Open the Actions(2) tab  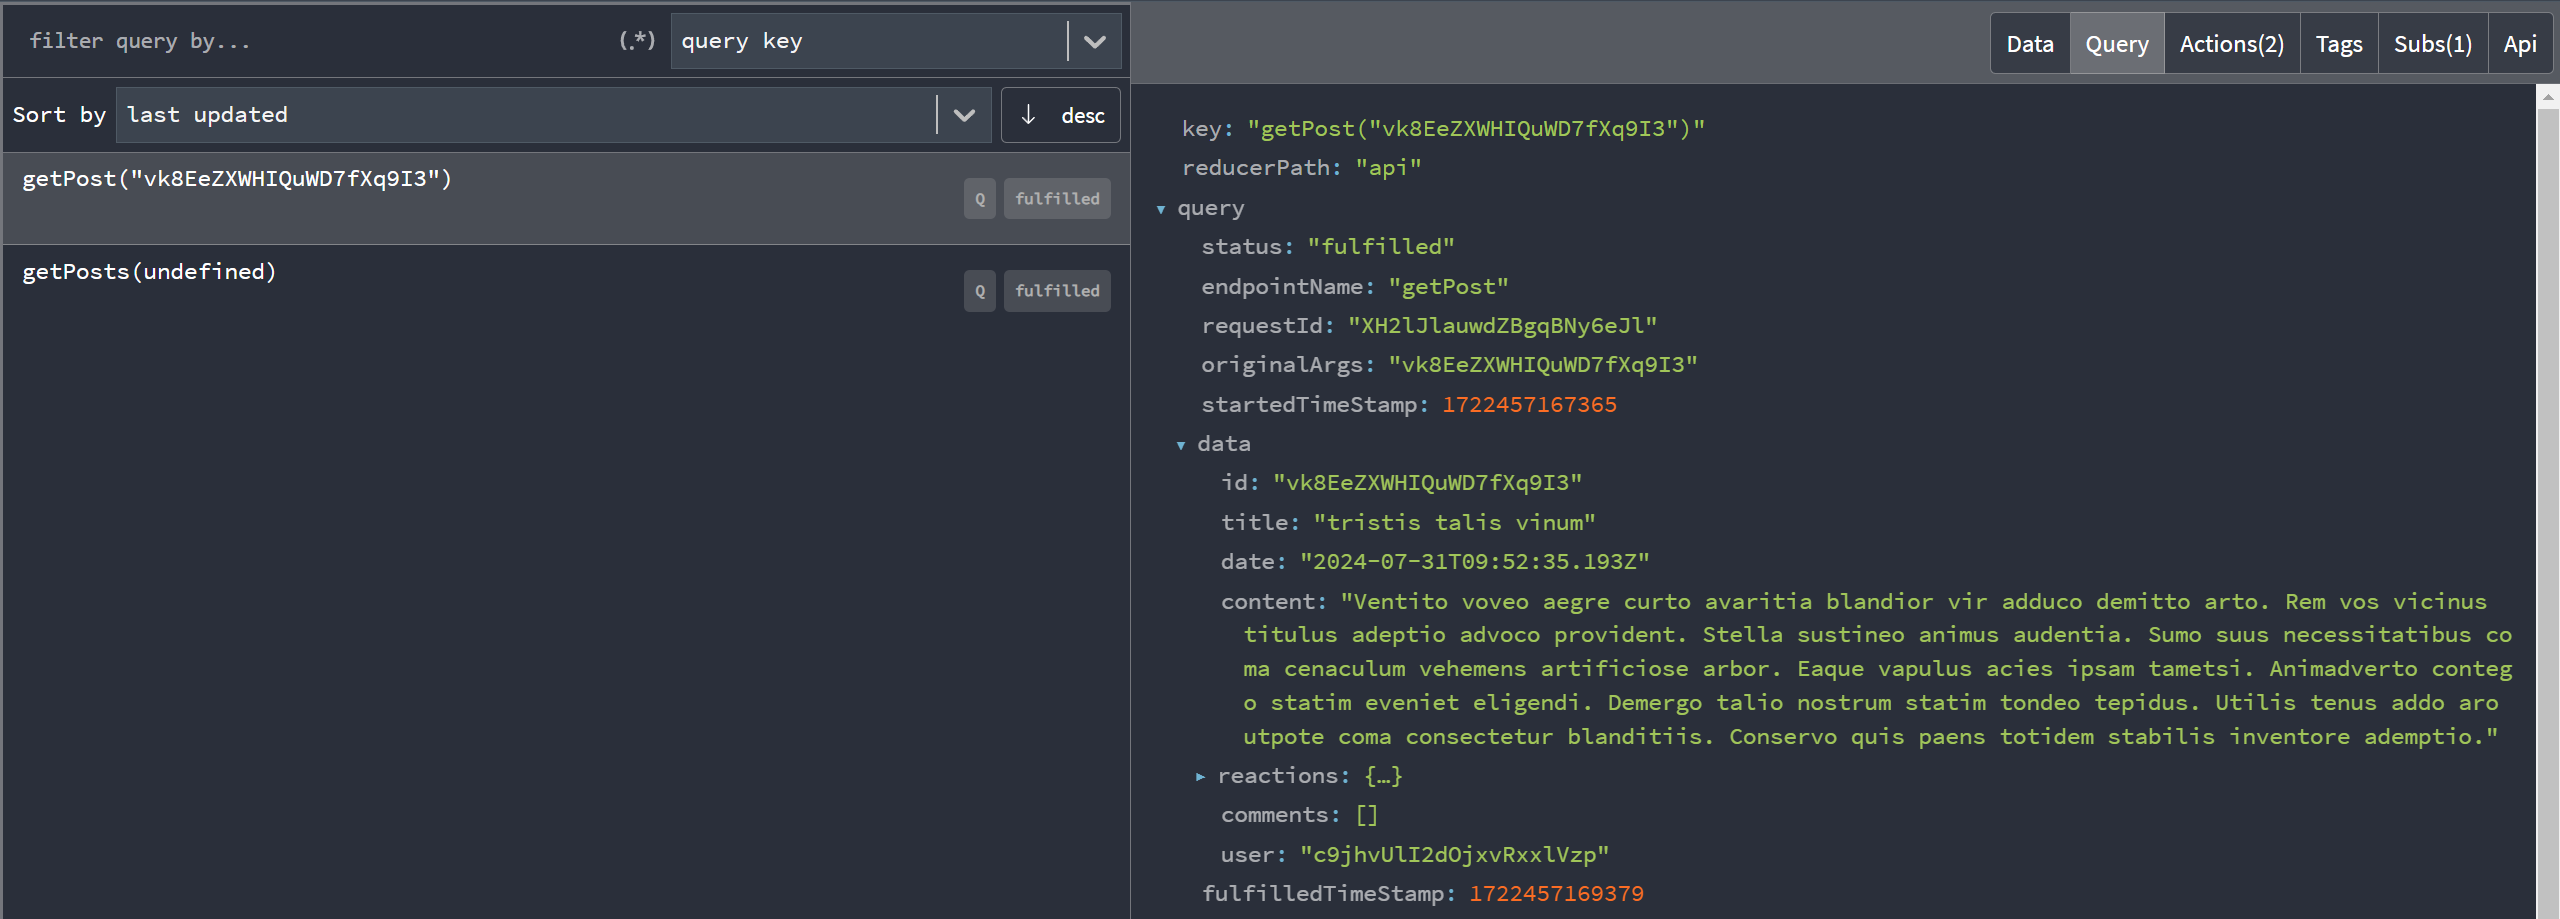[2230, 43]
